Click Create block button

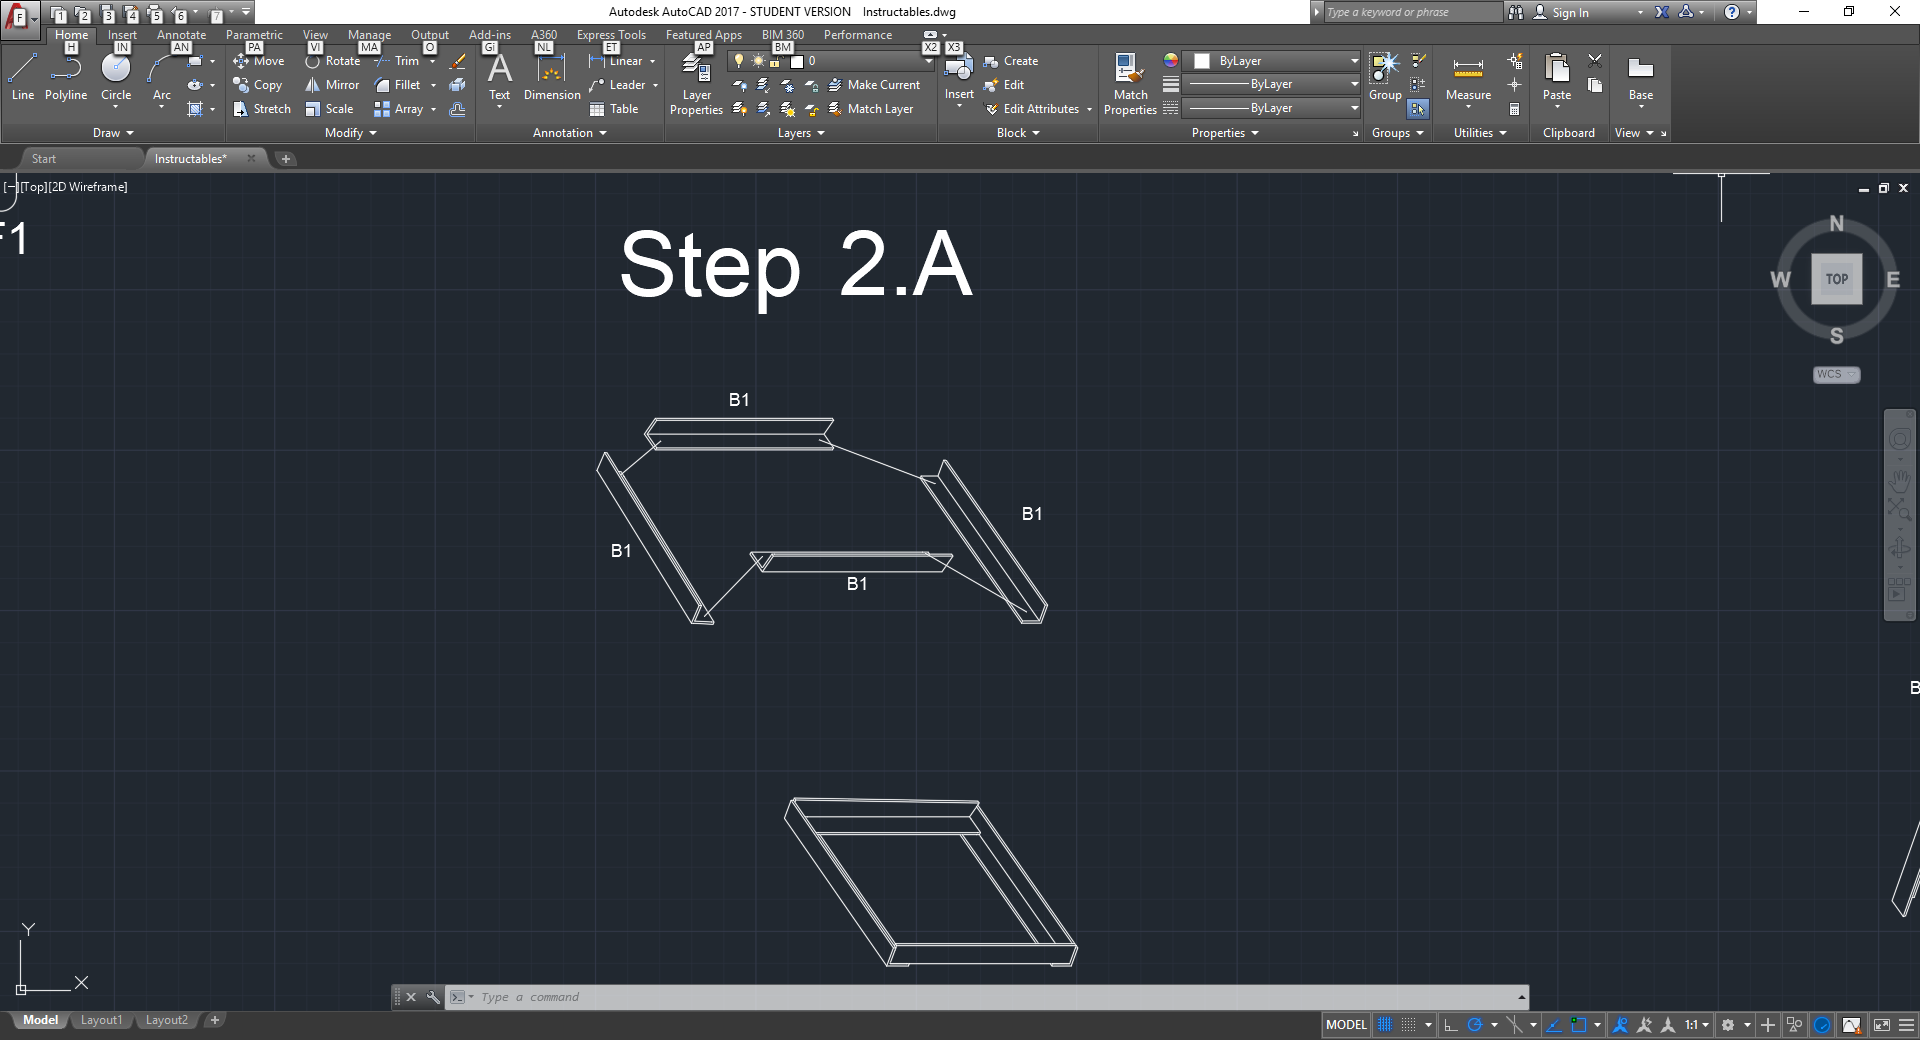pos(1011,61)
